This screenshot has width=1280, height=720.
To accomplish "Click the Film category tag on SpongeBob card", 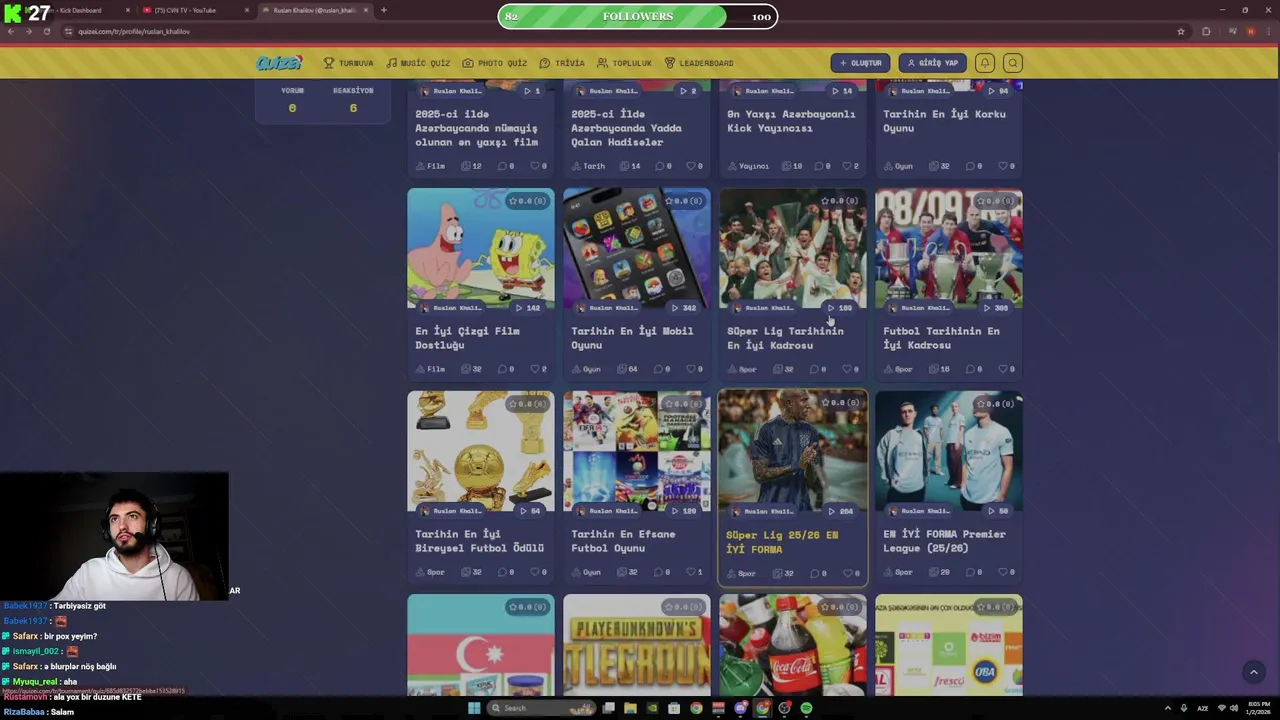I will click(x=431, y=369).
